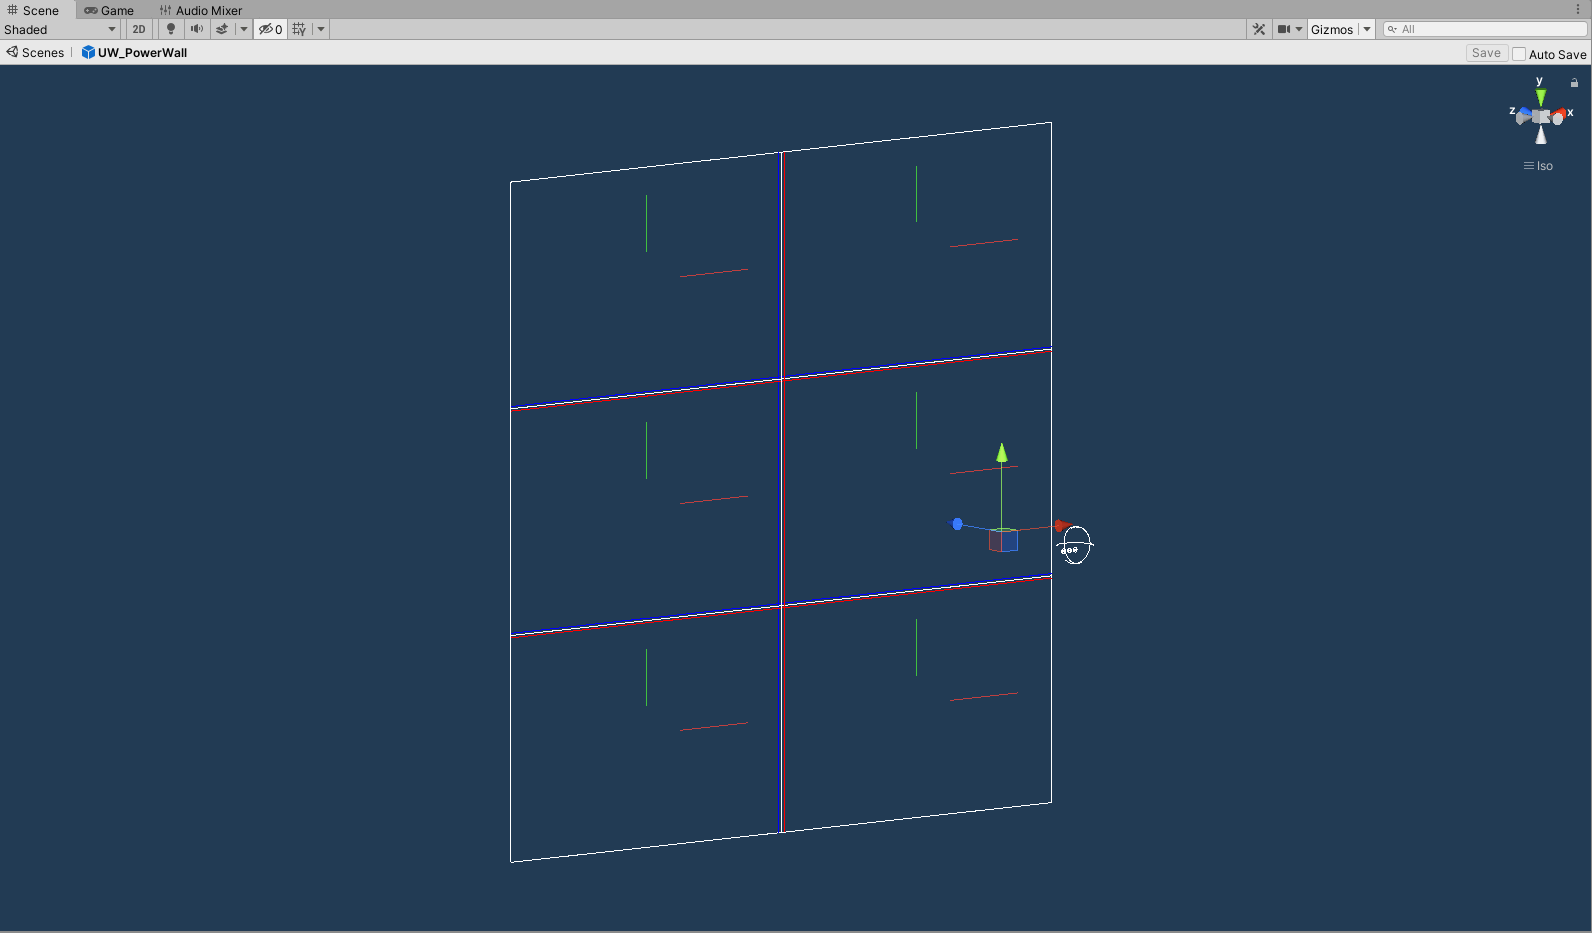The height and width of the screenshot is (933, 1592).
Task: Open the component editor tools icon
Action: pyautogui.click(x=1259, y=29)
